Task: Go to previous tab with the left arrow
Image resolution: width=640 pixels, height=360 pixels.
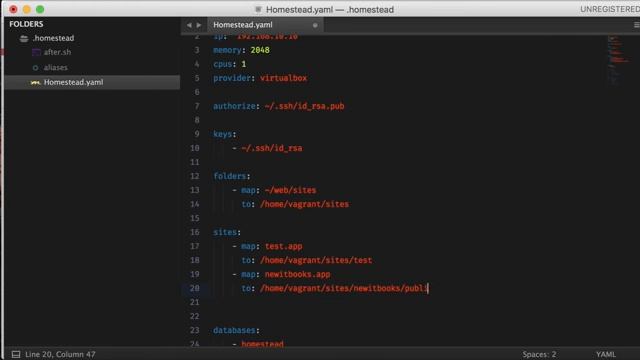Action: point(189,25)
